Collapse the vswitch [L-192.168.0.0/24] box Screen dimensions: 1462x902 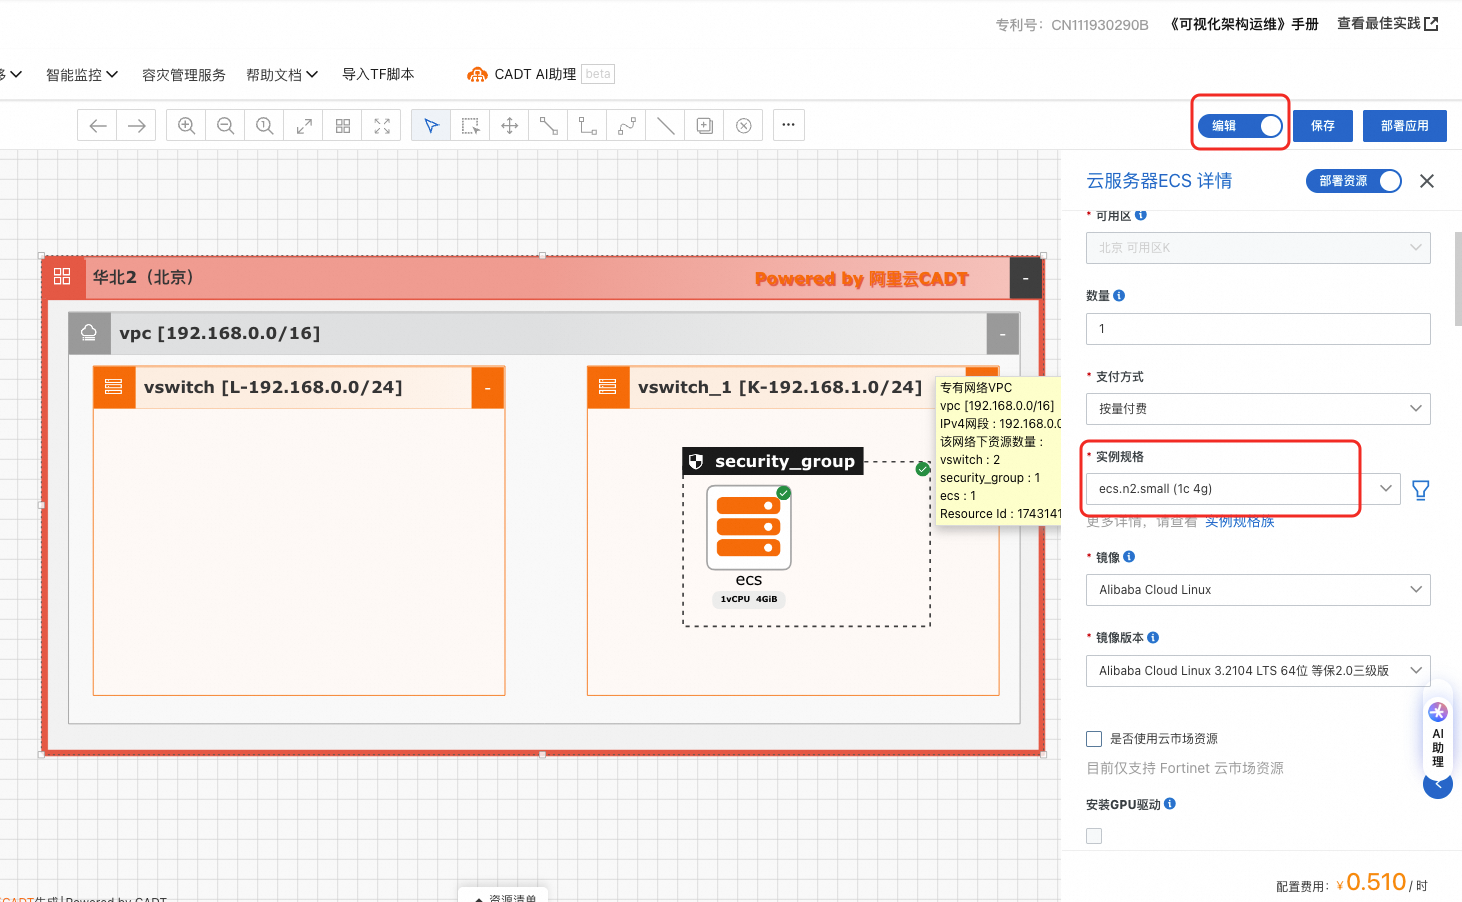487,388
